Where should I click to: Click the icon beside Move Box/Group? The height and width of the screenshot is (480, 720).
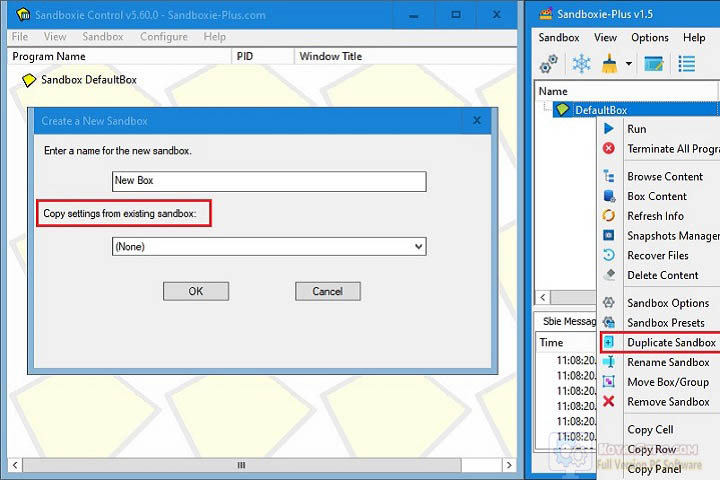point(609,382)
